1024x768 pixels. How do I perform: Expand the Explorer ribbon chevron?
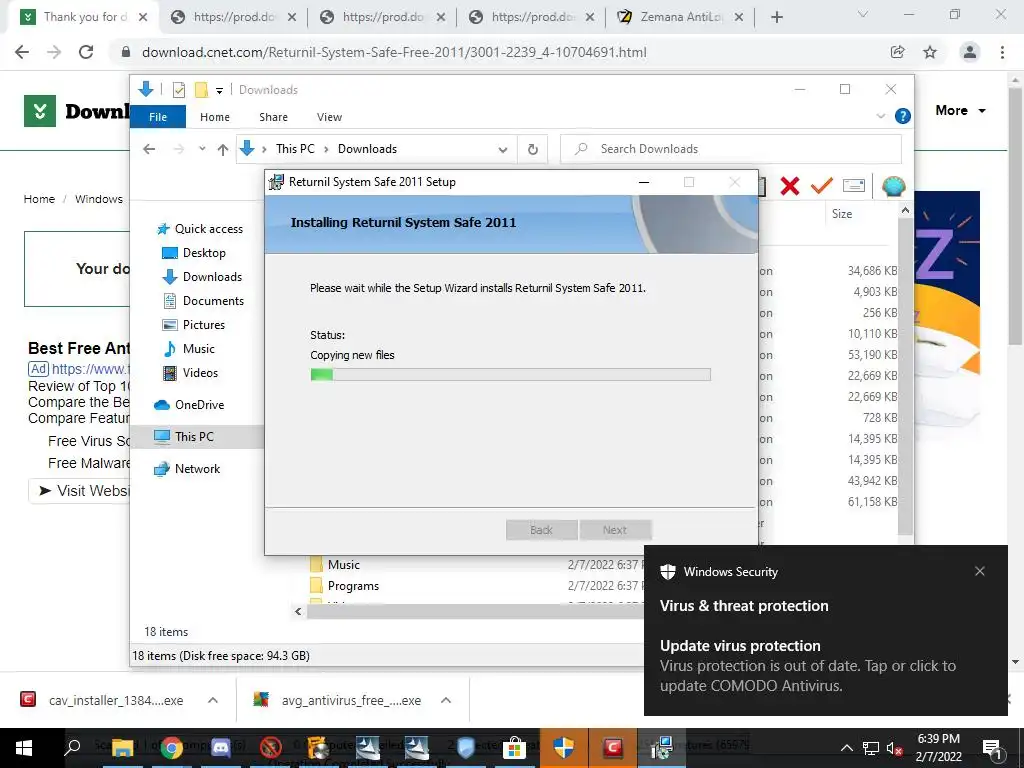(881, 116)
